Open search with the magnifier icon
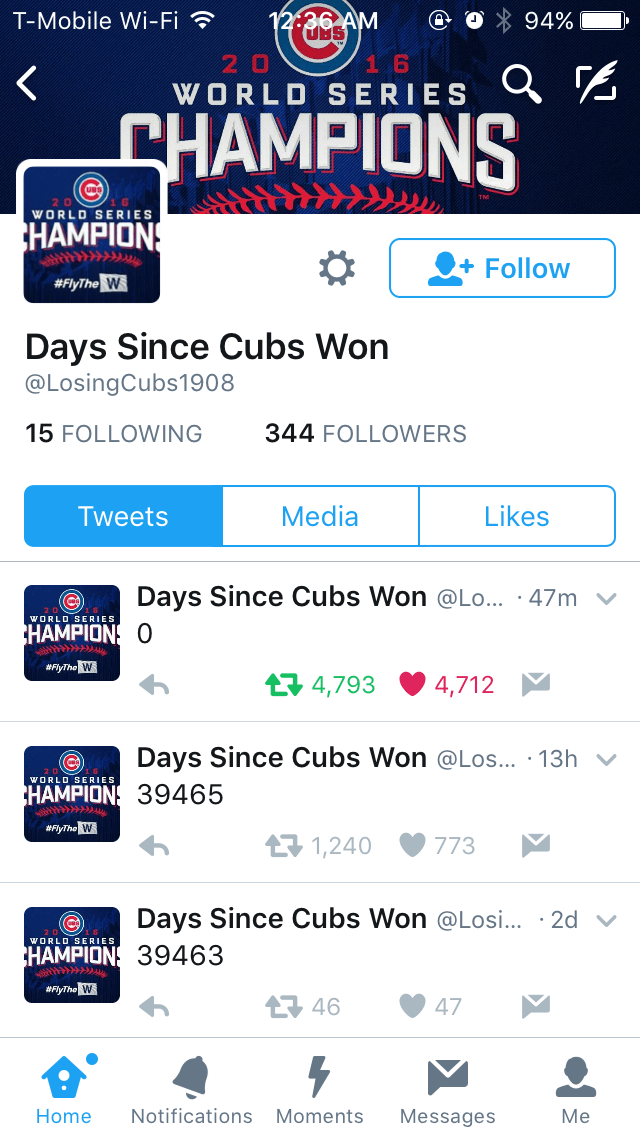Screen dimensions: 640x1136 [x=522, y=82]
